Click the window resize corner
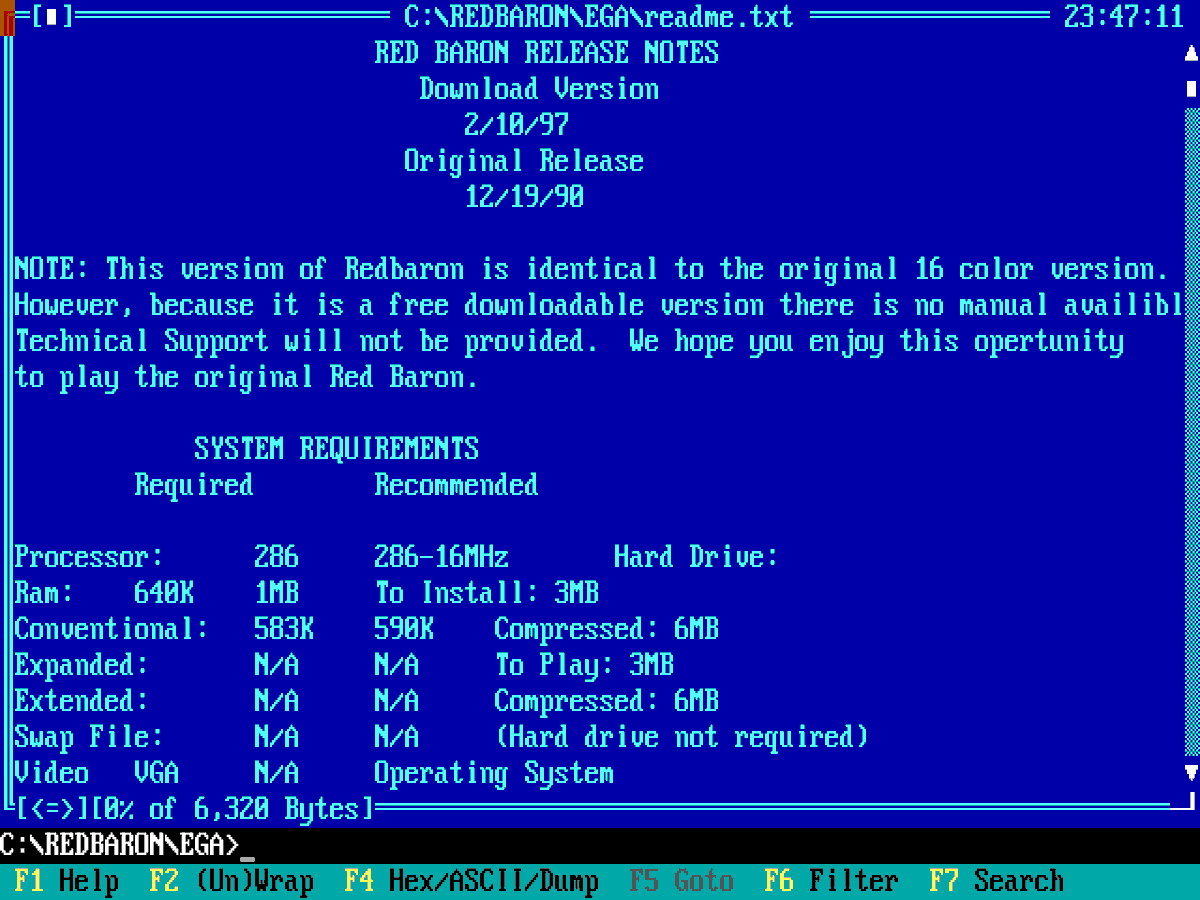This screenshot has height=900, width=1200. click(x=1184, y=802)
